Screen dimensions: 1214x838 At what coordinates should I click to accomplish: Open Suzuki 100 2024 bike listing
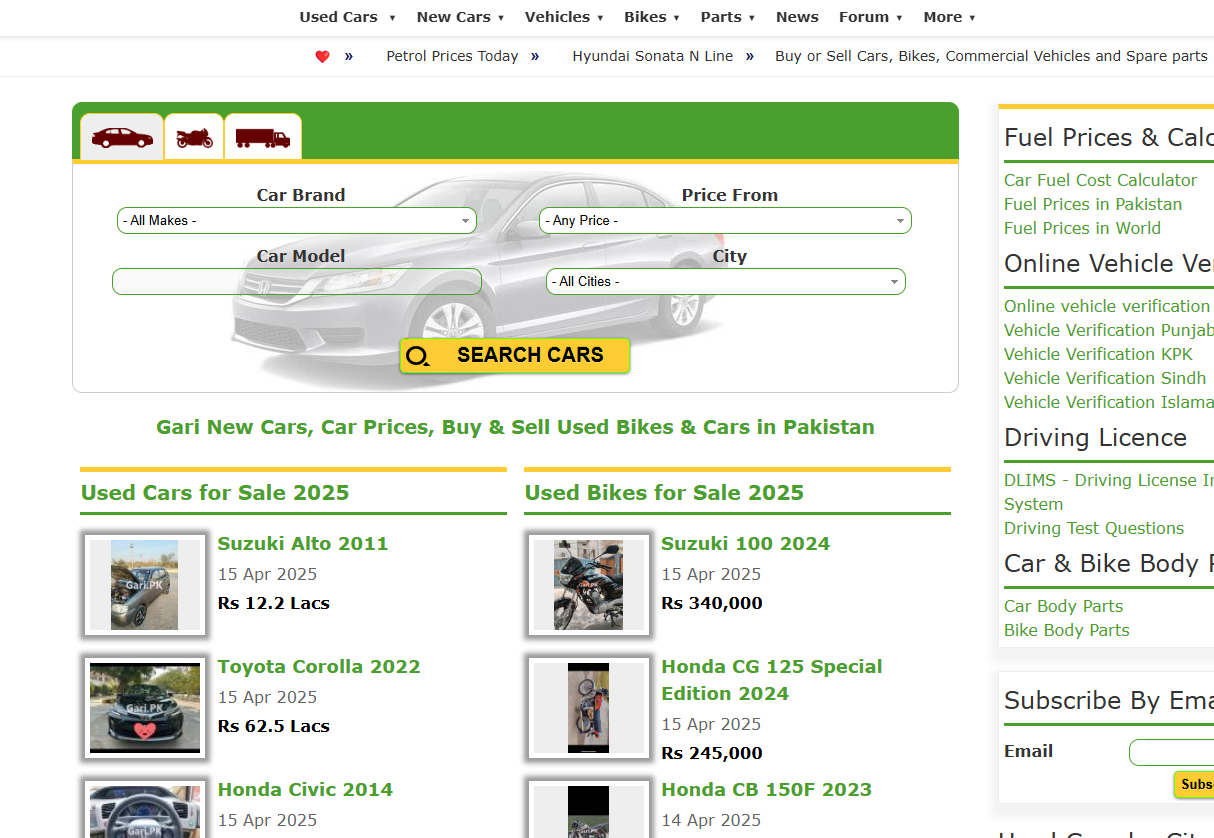point(745,544)
